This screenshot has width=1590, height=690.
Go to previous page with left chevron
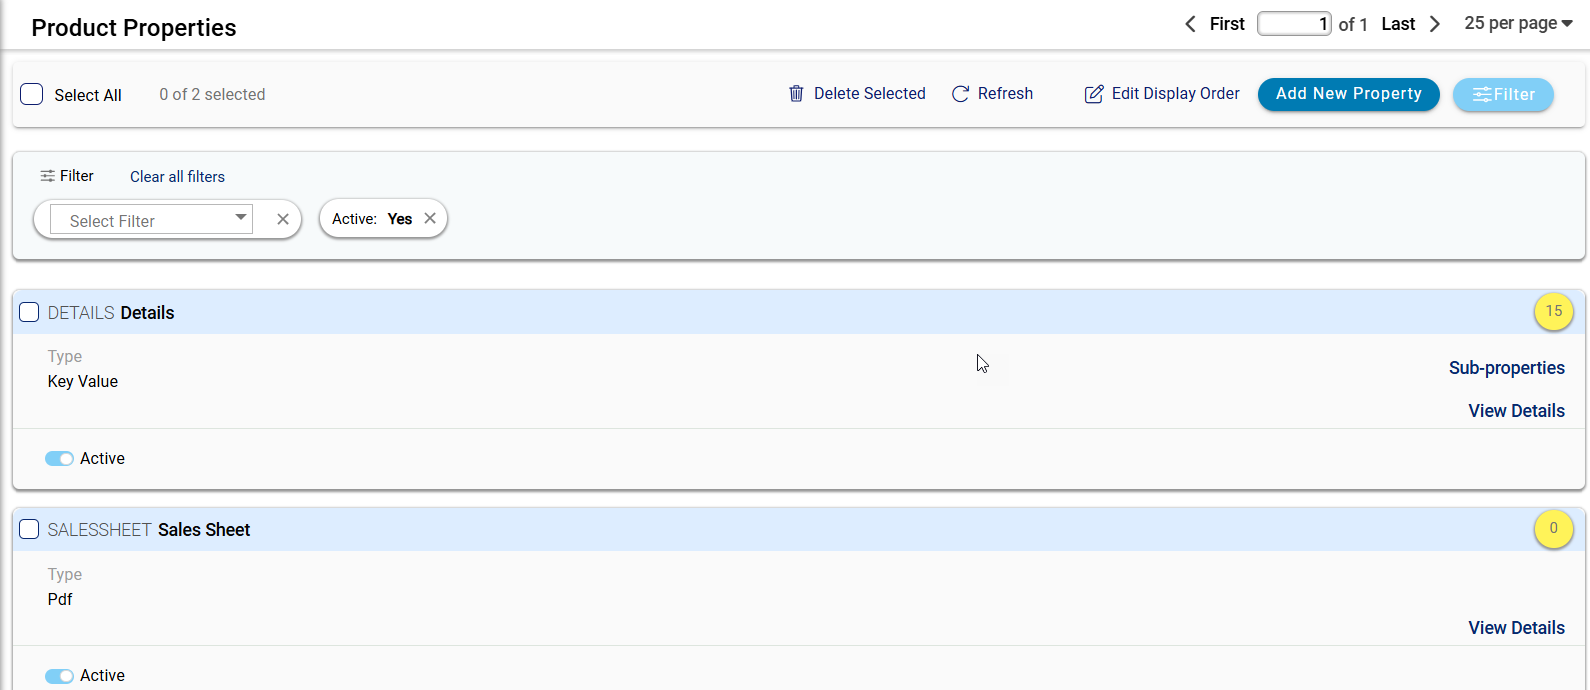[1190, 24]
